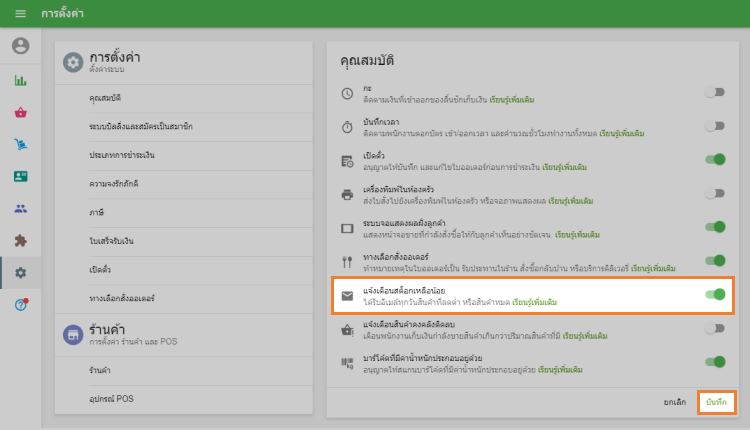Open อุปกรณ์ POS menu item
The height and width of the screenshot is (430, 750).
click(110, 399)
